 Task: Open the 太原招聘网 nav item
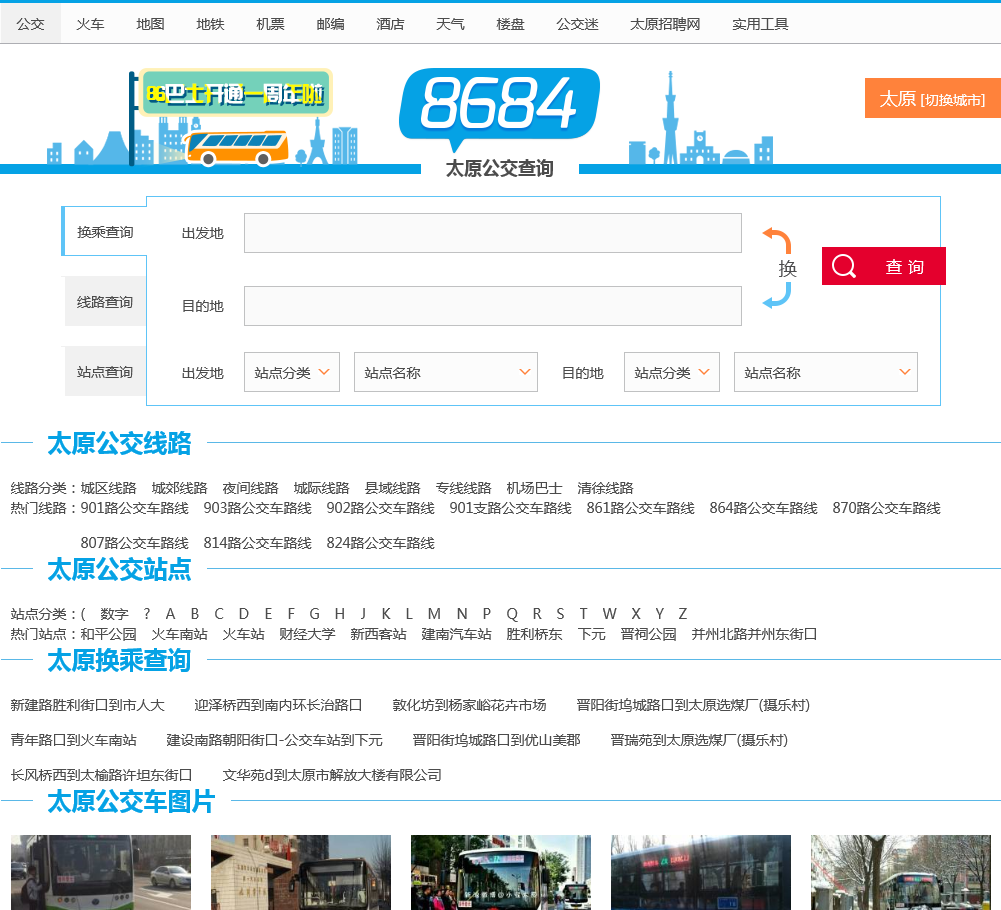[x=665, y=24]
